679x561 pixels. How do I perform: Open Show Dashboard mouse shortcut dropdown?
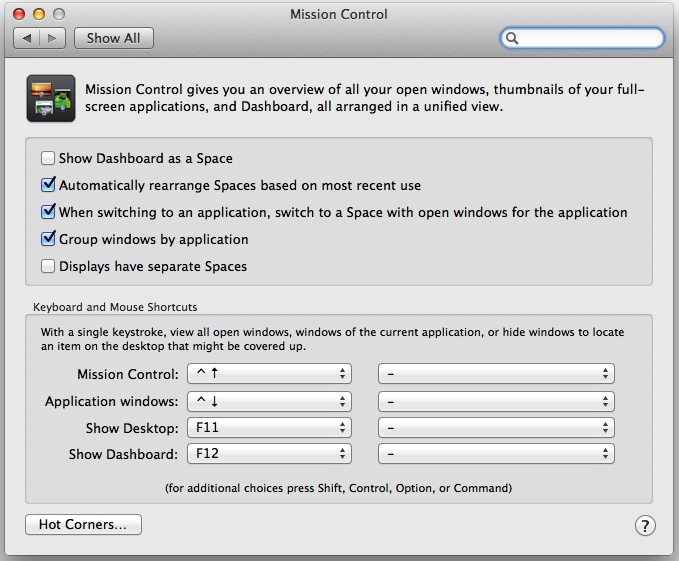click(496, 454)
